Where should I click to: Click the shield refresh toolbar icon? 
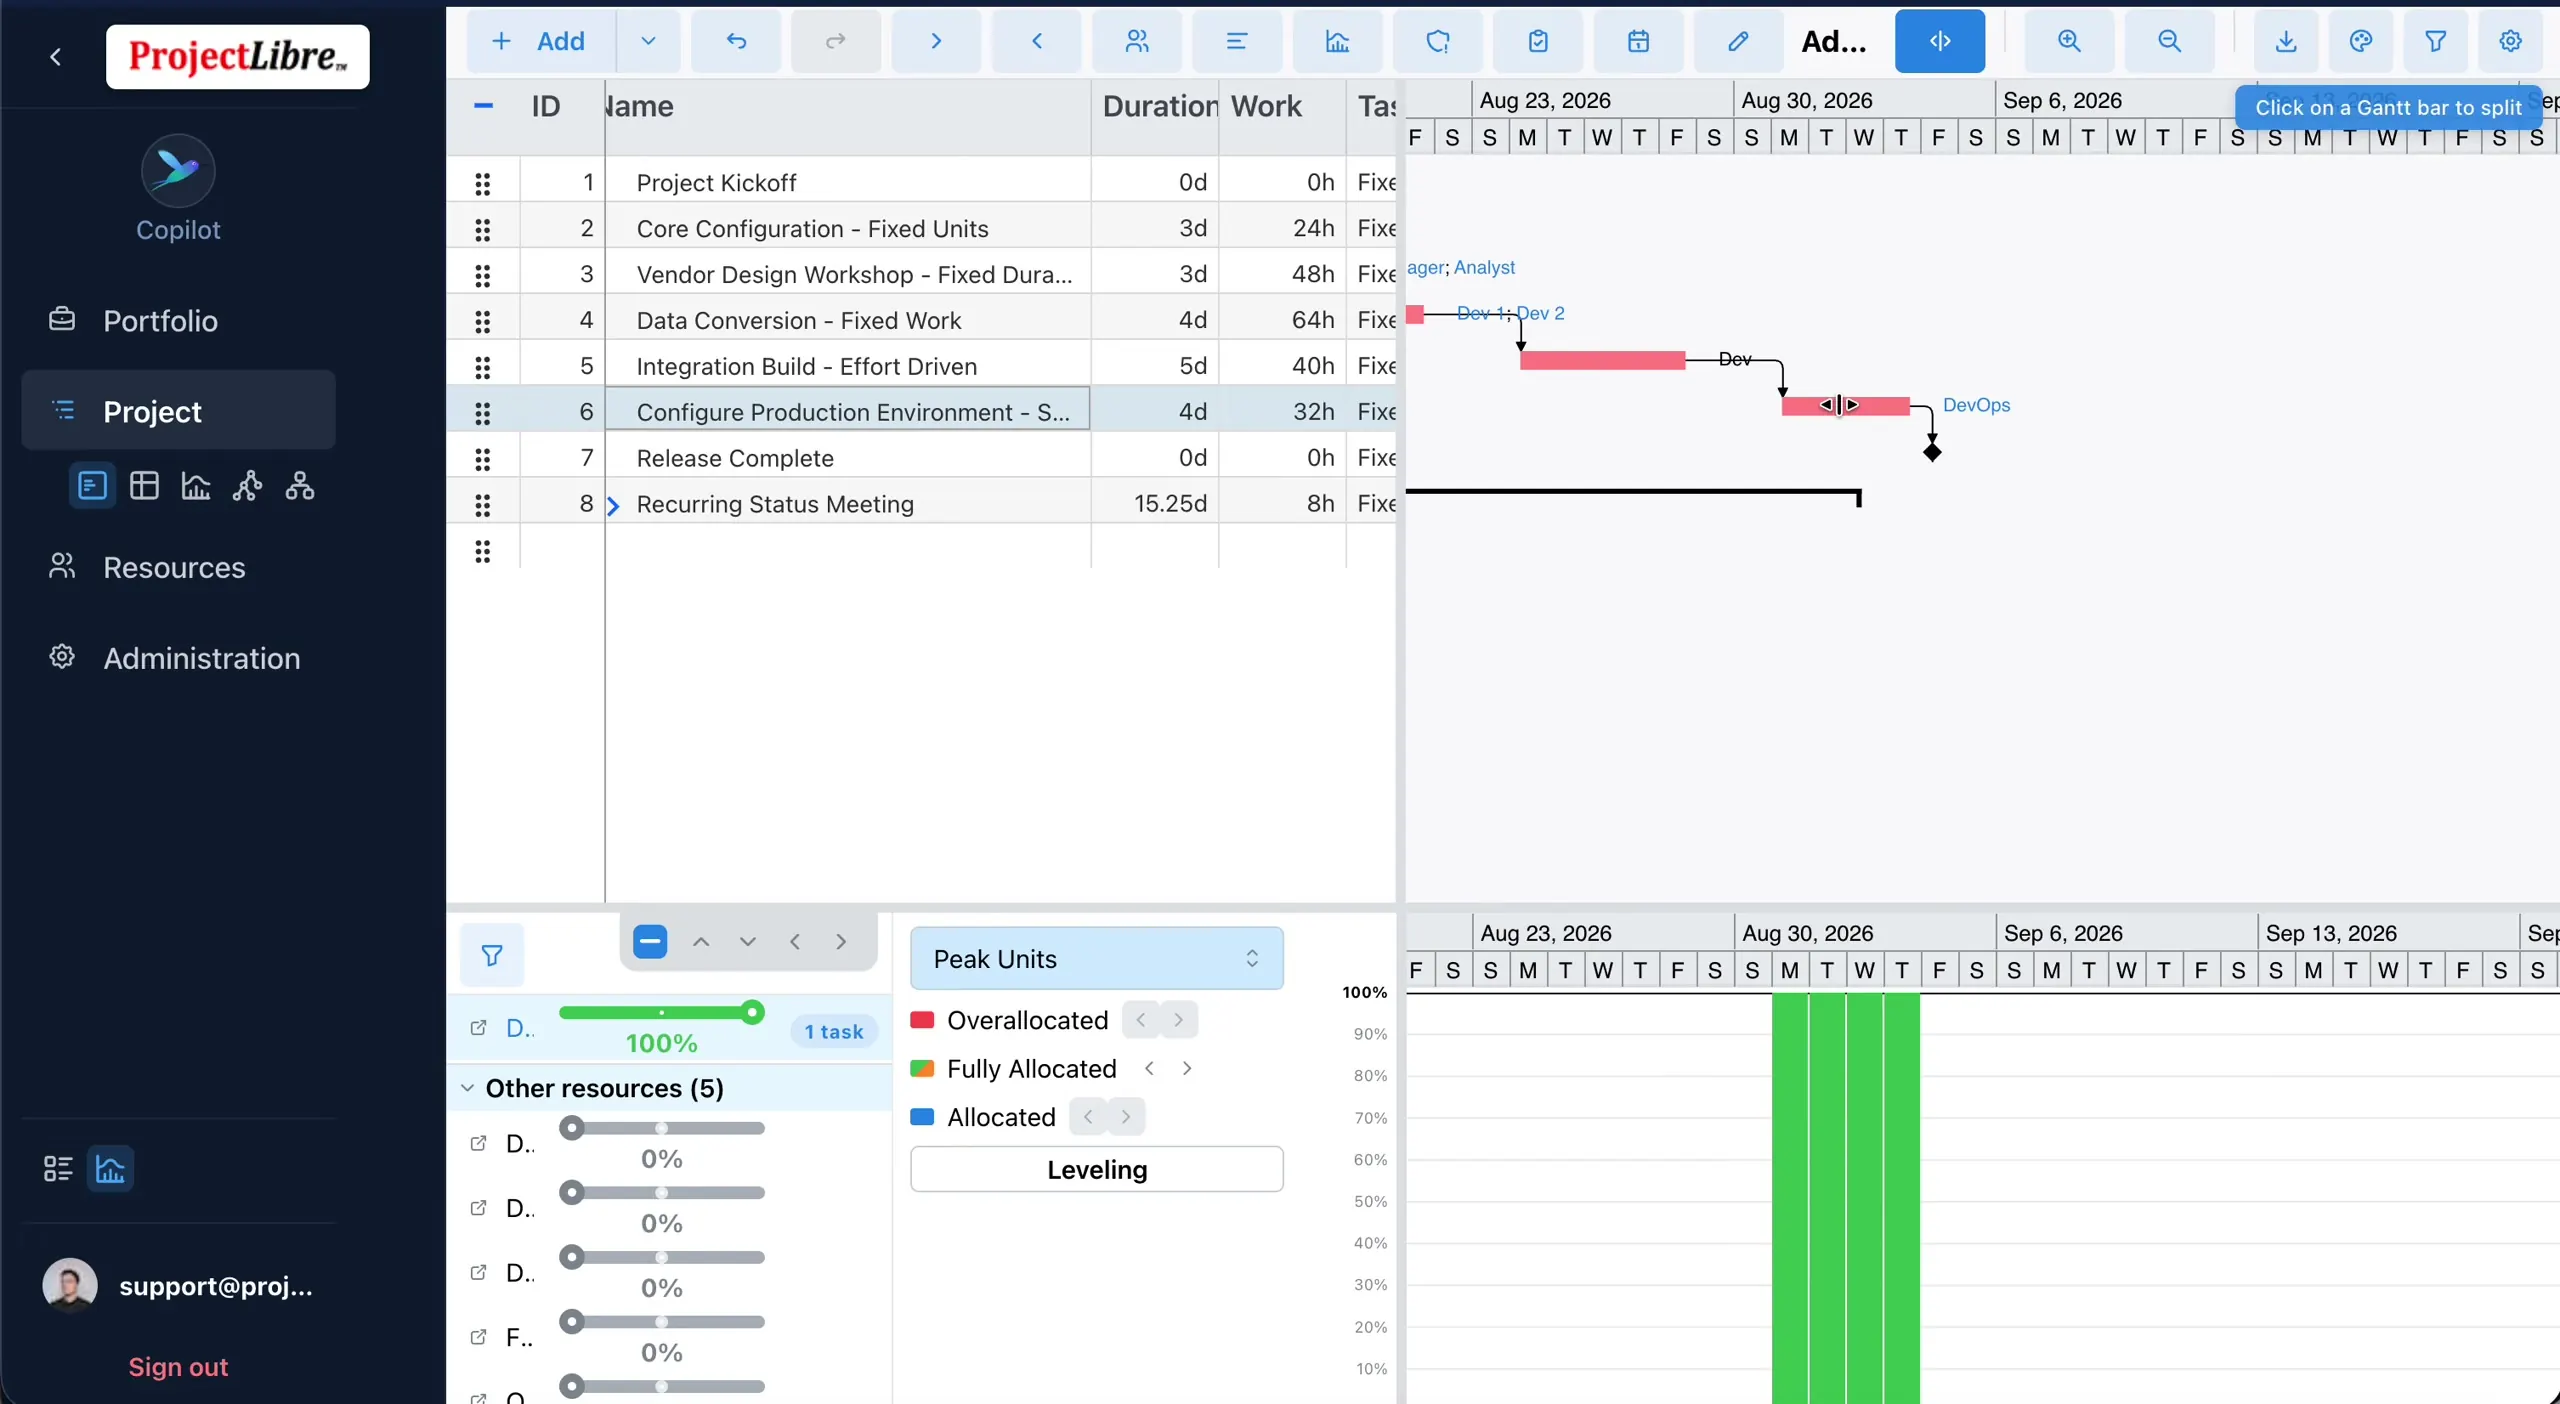point(1438,41)
